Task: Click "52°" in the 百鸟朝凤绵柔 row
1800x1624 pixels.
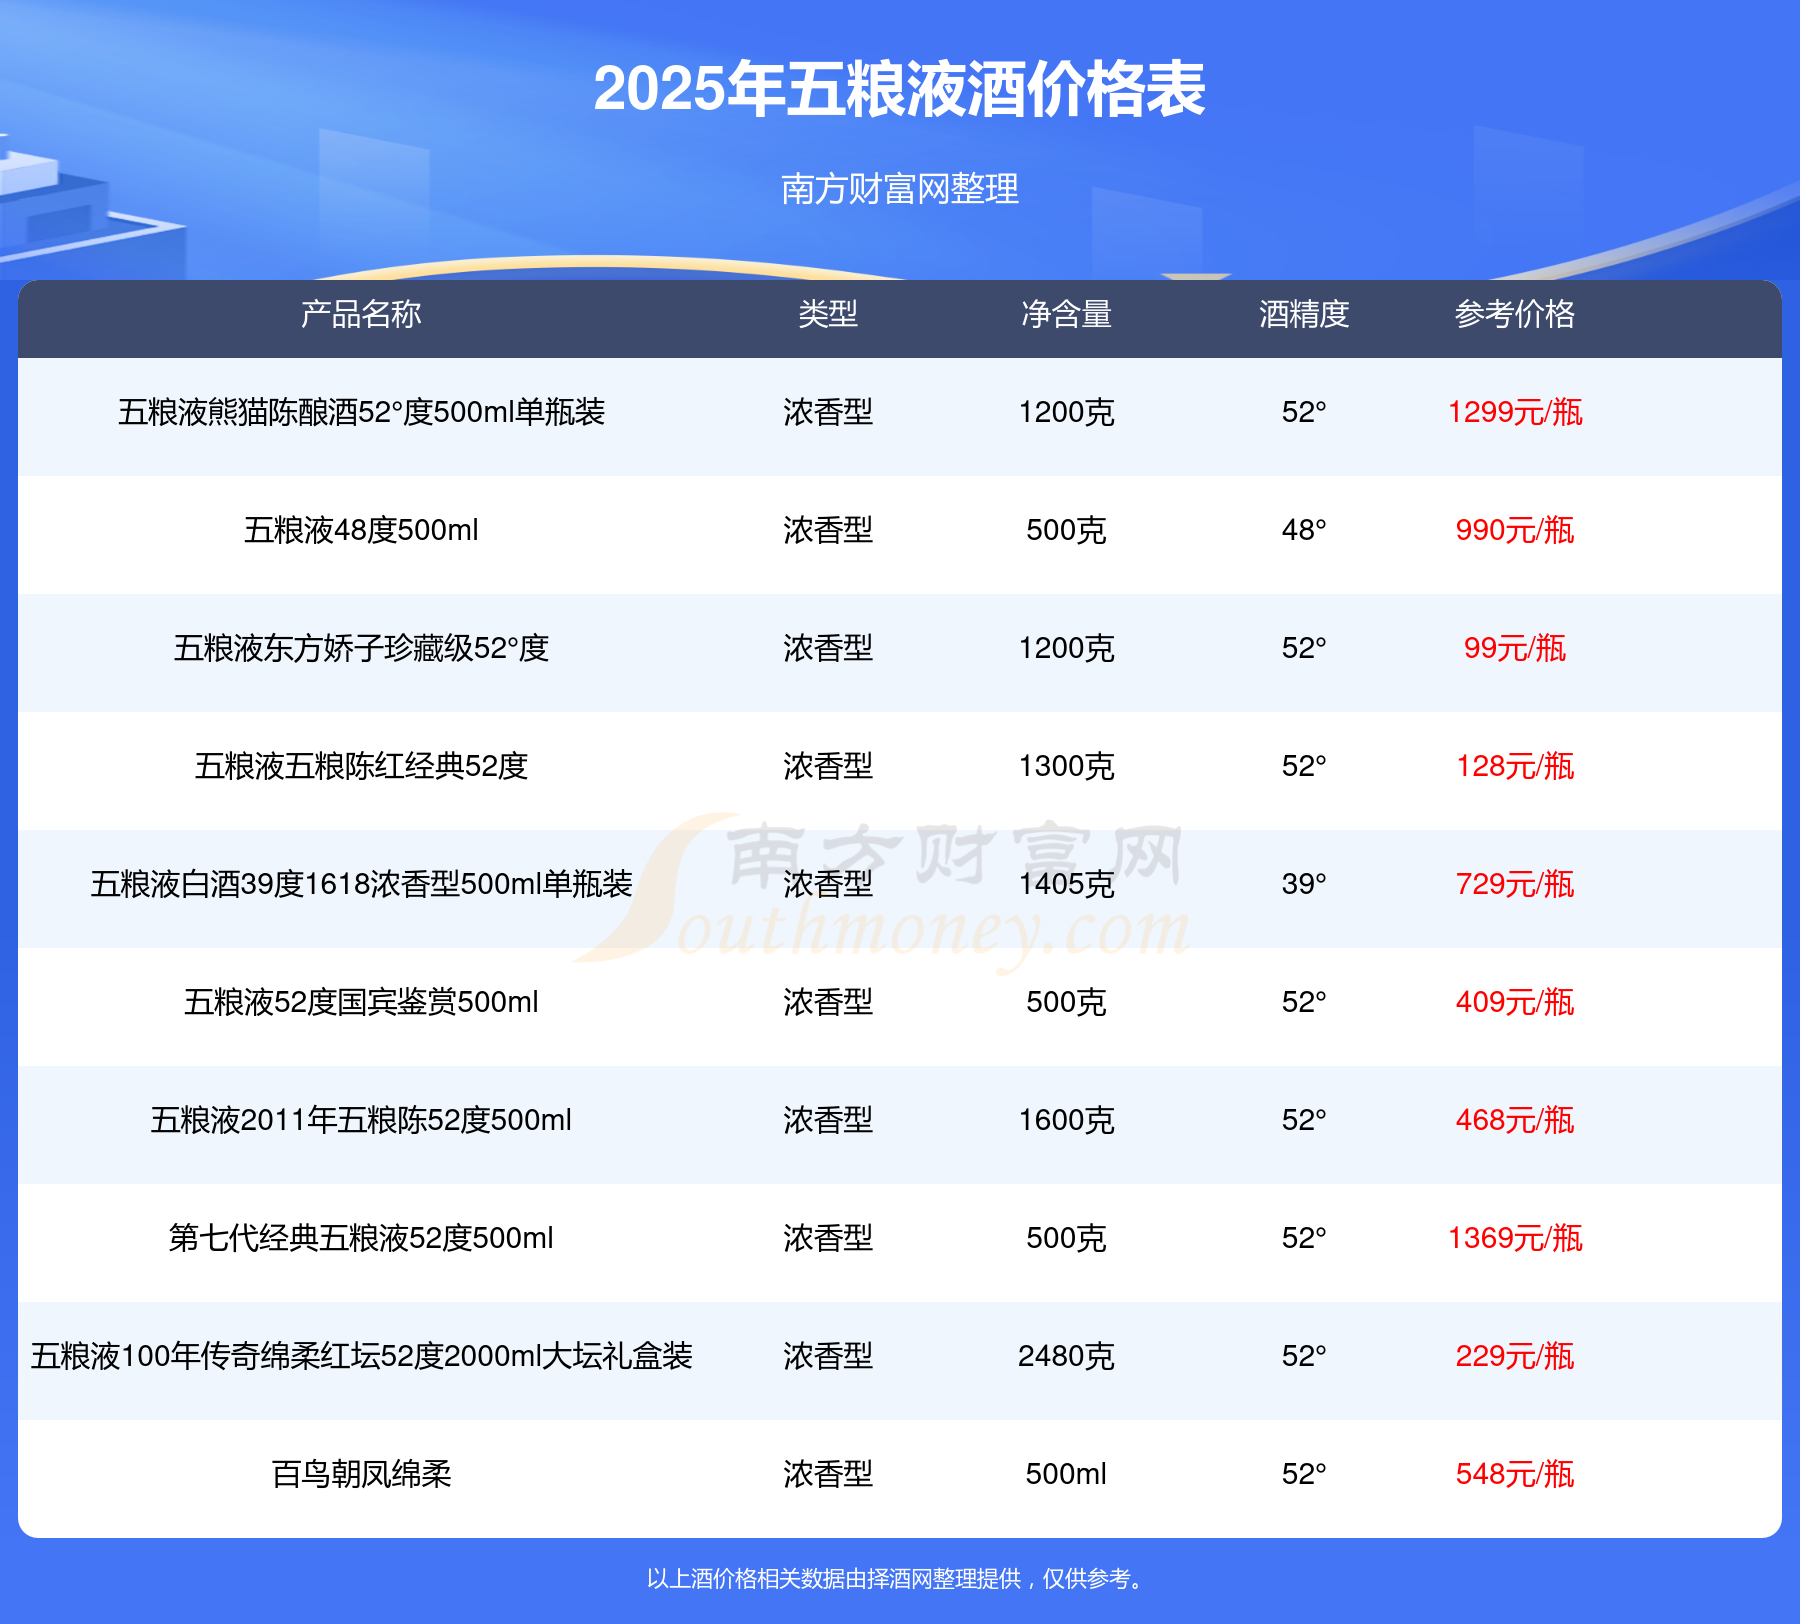Action: [x=1304, y=1474]
